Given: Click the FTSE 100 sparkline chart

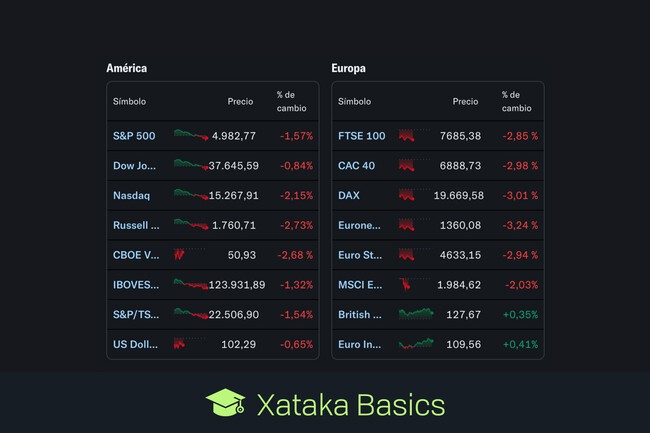Looking at the screenshot, I should (407, 135).
